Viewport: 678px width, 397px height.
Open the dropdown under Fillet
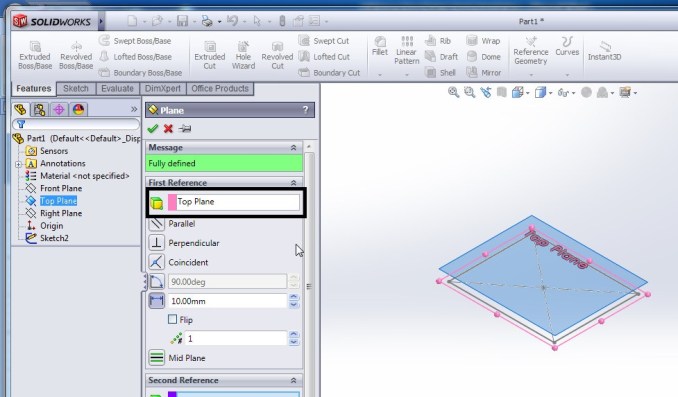coord(380,75)
